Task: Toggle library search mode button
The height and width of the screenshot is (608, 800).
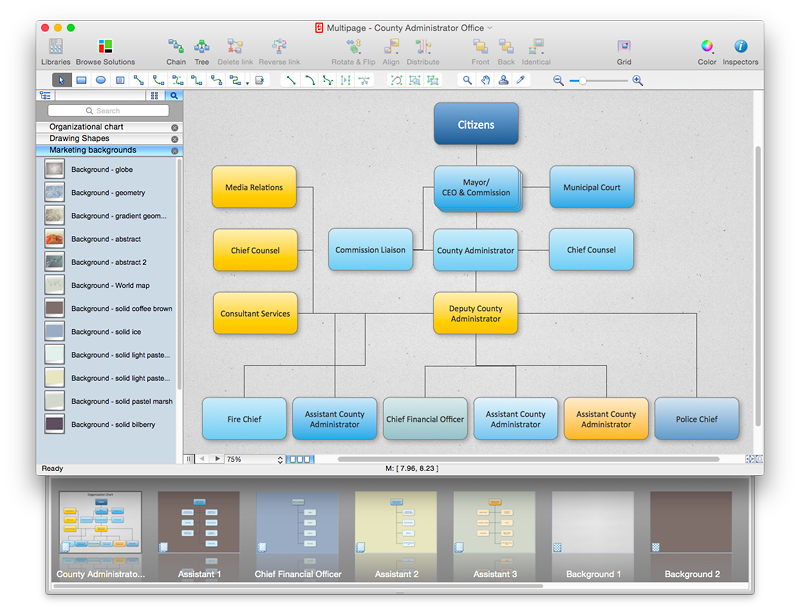Action: [174, 95]
